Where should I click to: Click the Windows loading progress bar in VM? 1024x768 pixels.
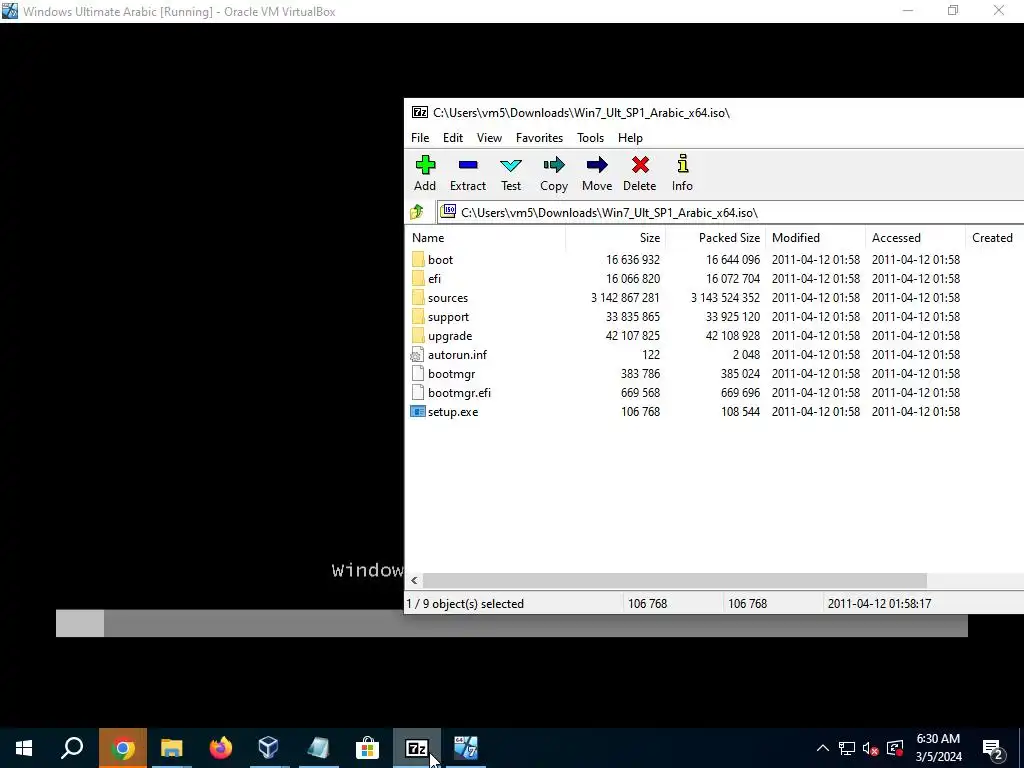pos(511,623)
